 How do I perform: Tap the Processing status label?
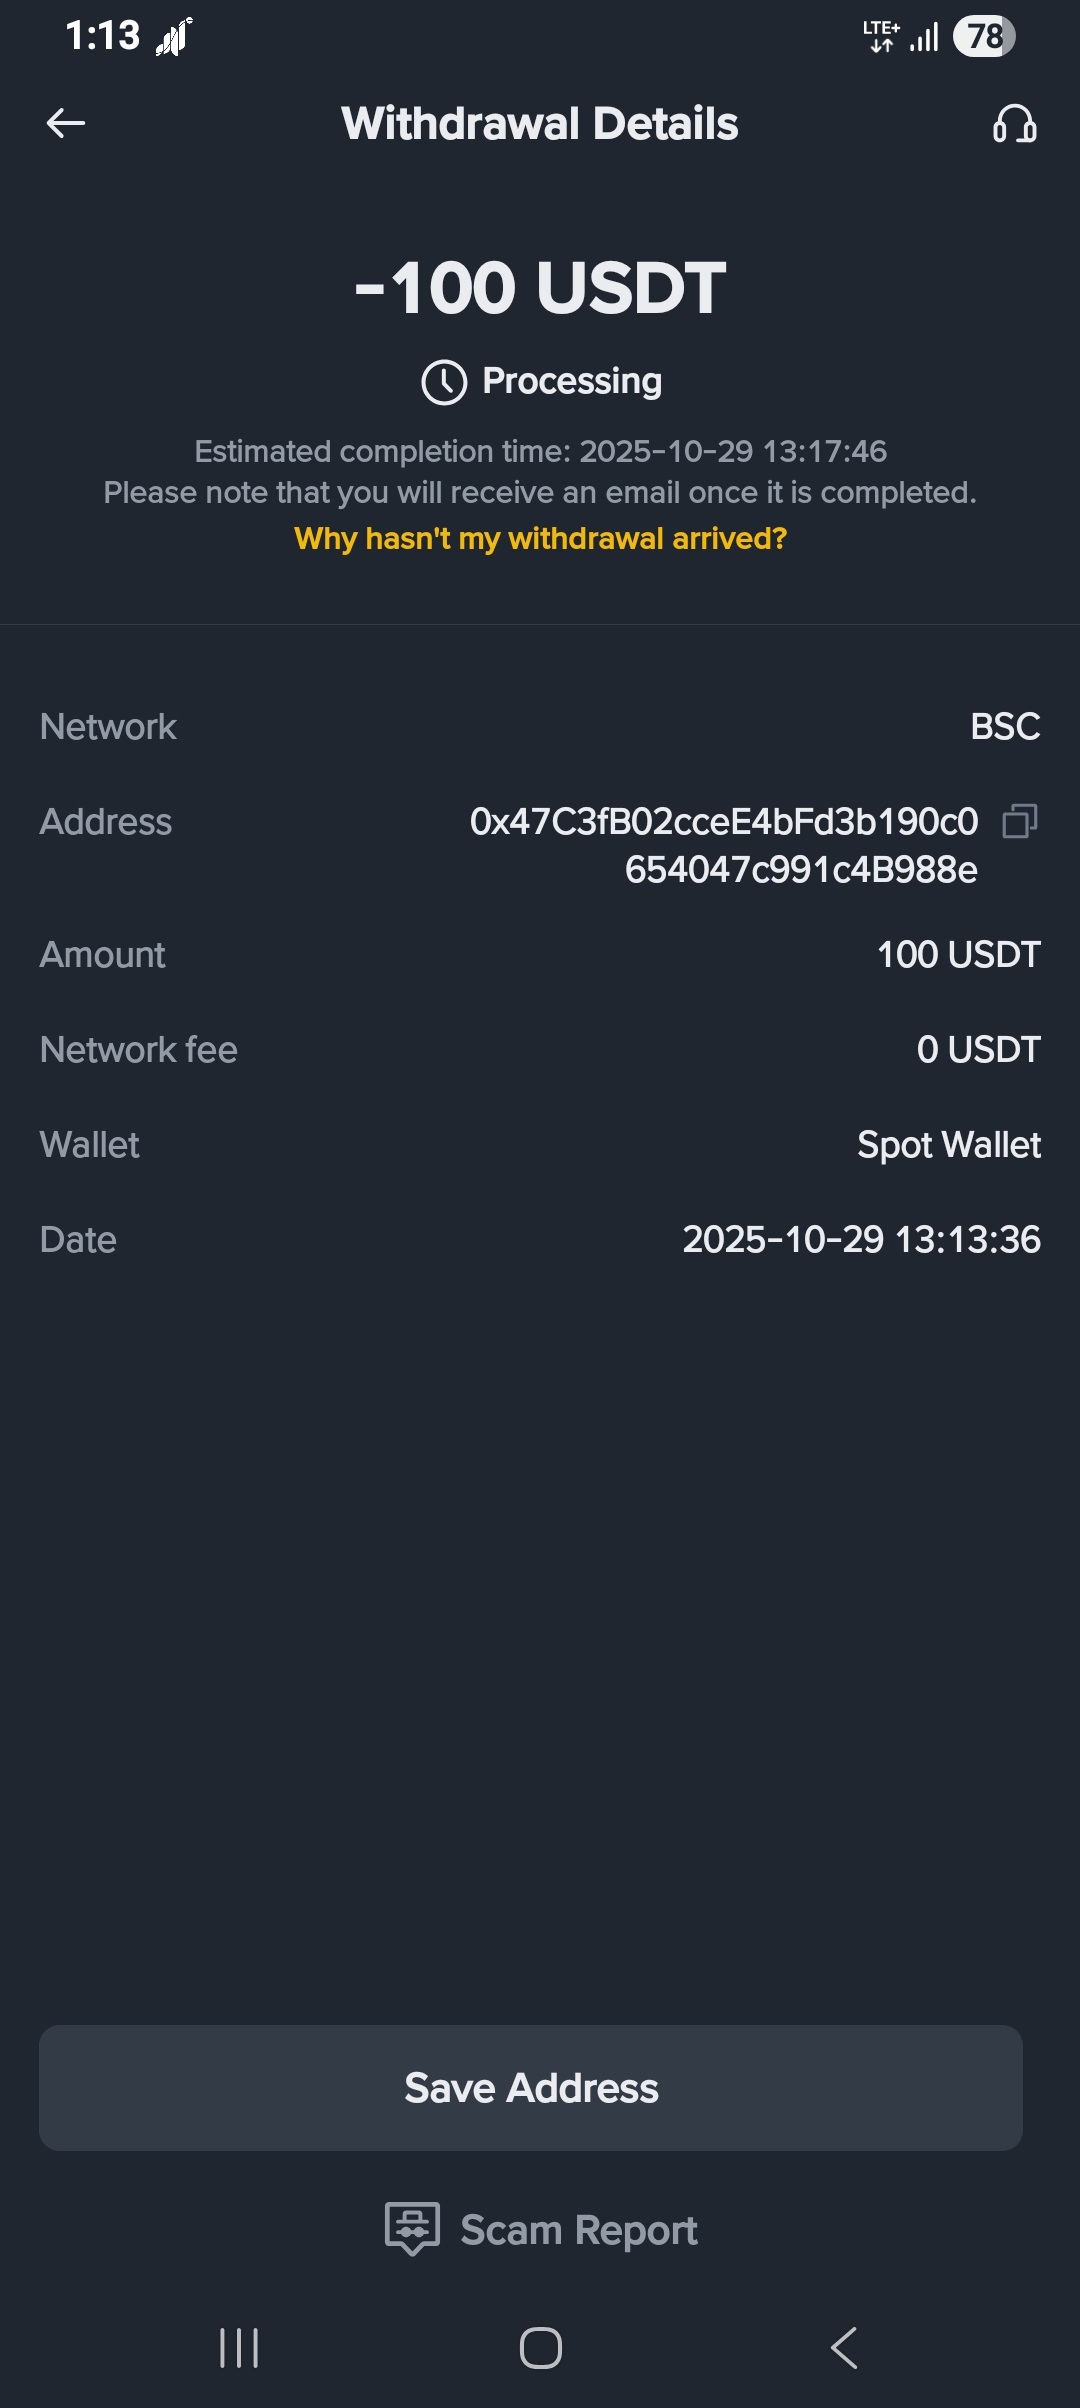tap(572, 381)
